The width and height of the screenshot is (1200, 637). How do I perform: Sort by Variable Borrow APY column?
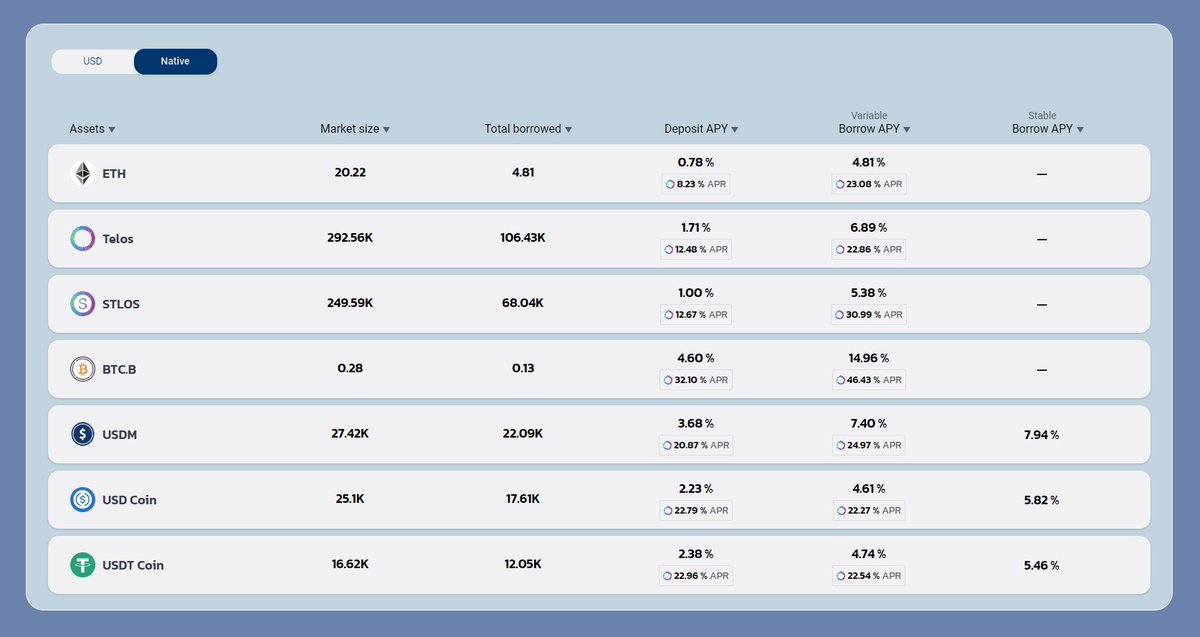pyautogui.click(x=874, y=129)
